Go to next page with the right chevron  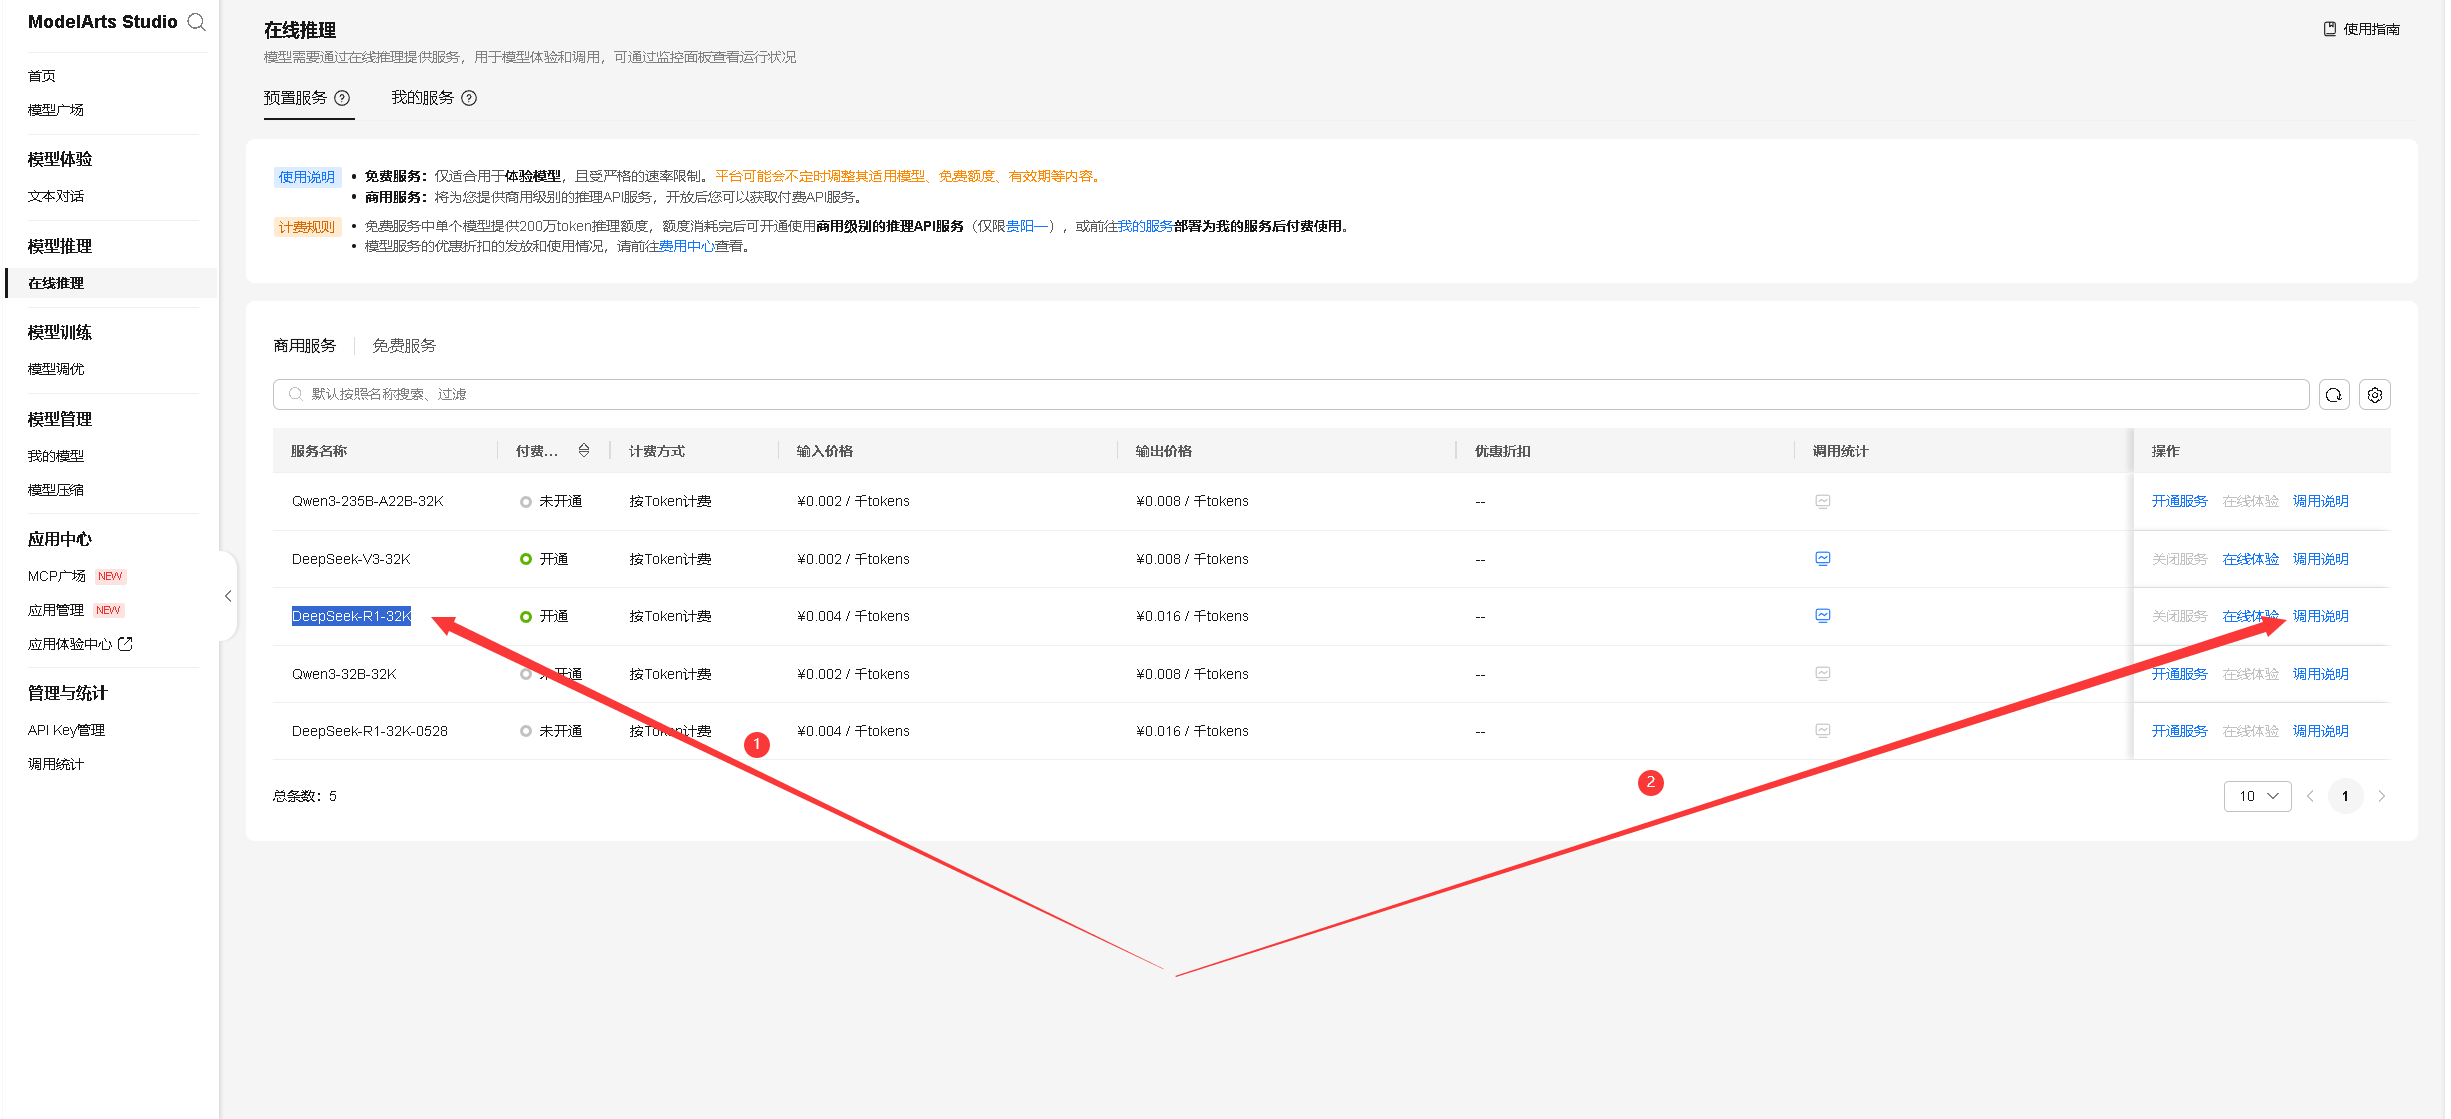pos(2381,796)
